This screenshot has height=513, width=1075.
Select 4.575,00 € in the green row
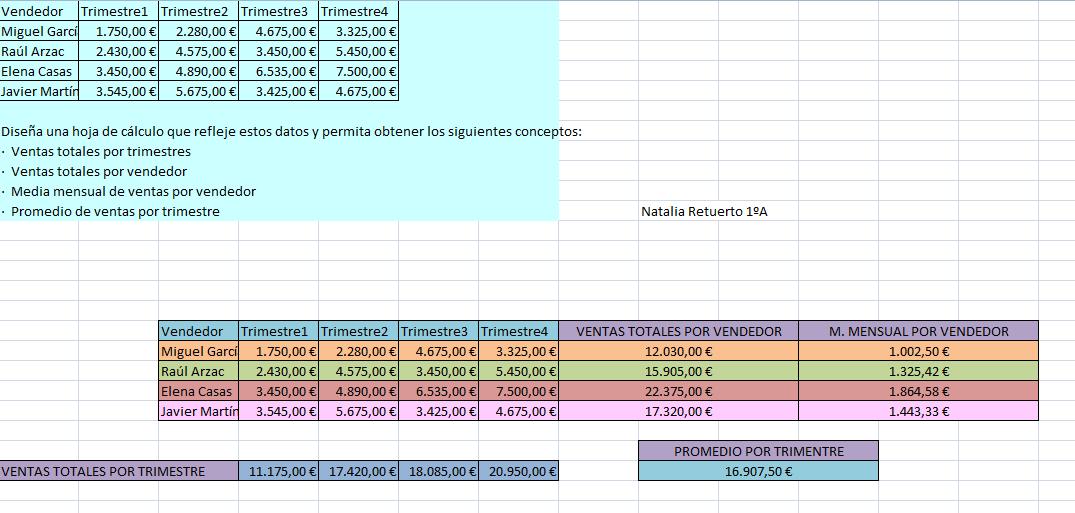359,371
